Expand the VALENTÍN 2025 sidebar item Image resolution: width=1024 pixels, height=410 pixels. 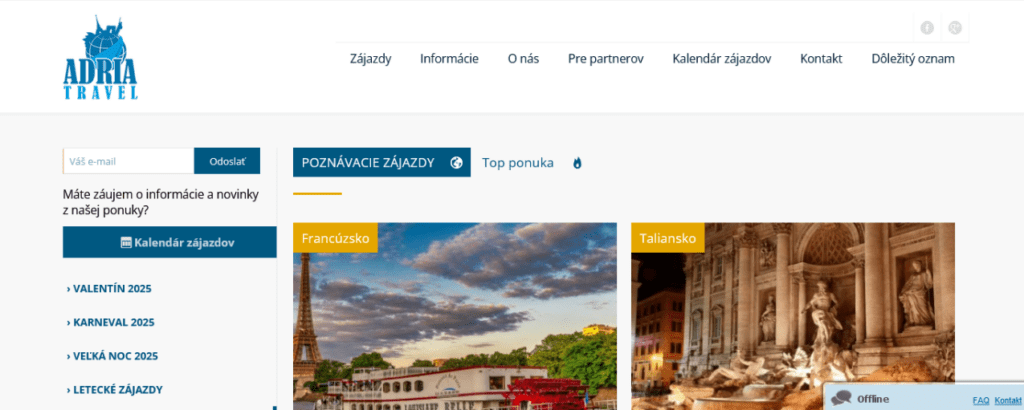pos(109,289)
